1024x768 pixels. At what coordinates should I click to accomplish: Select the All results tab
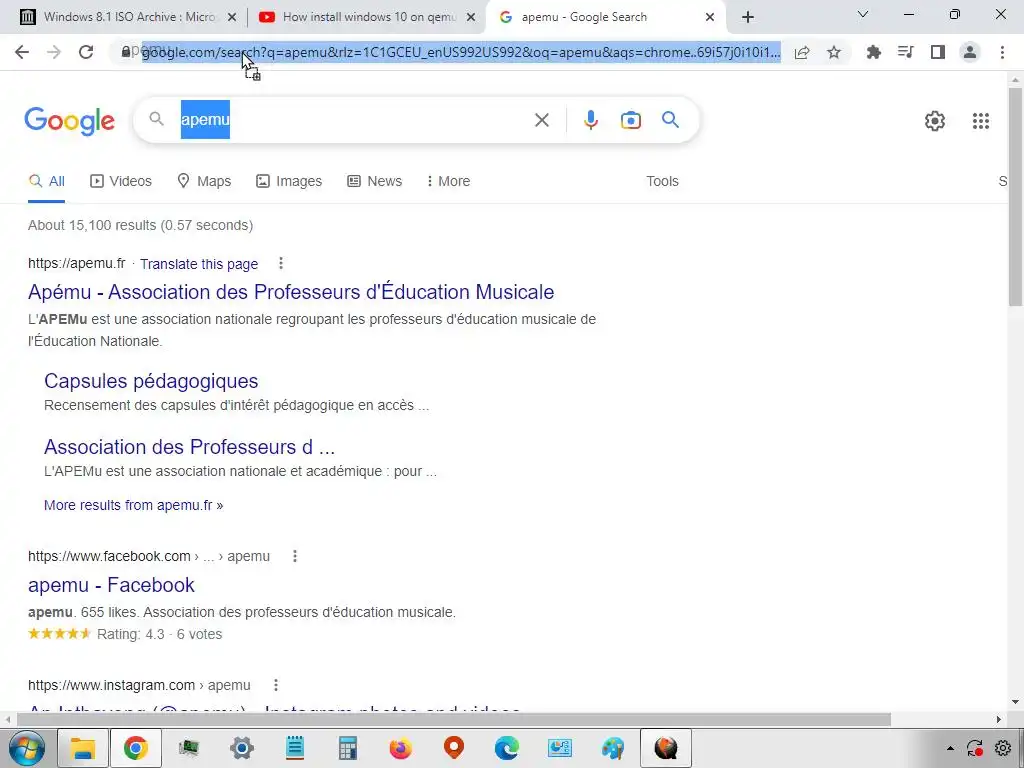click(x=46, y=181)
